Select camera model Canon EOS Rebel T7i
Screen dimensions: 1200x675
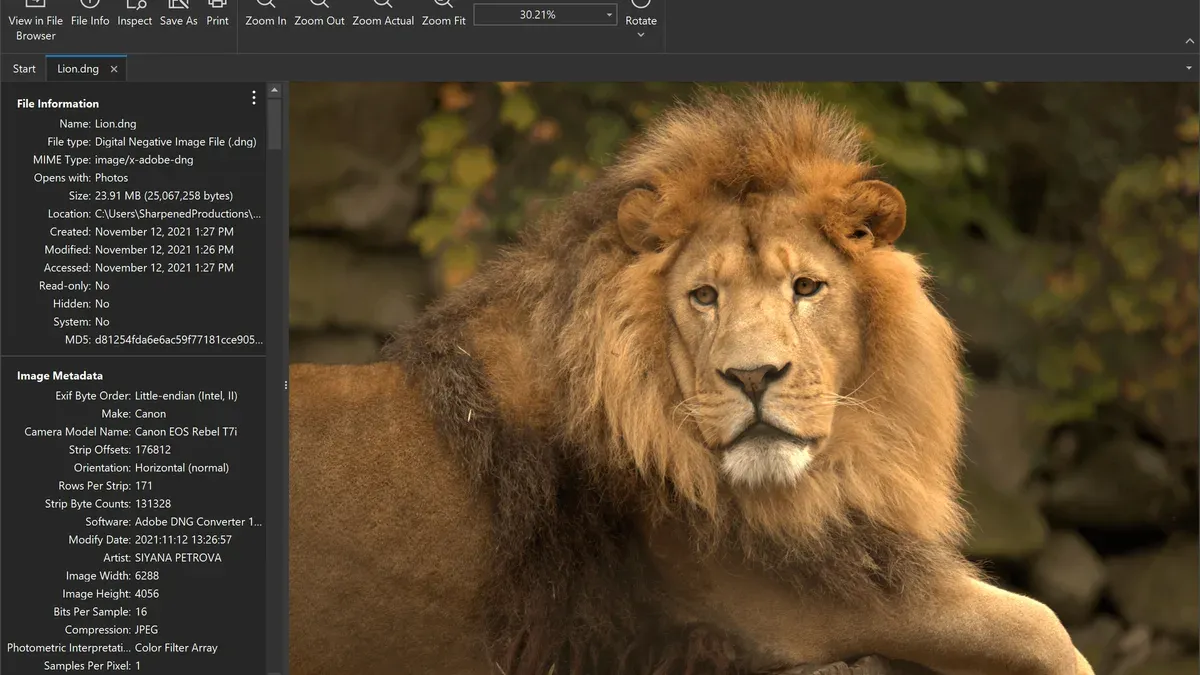click(186, 432)
